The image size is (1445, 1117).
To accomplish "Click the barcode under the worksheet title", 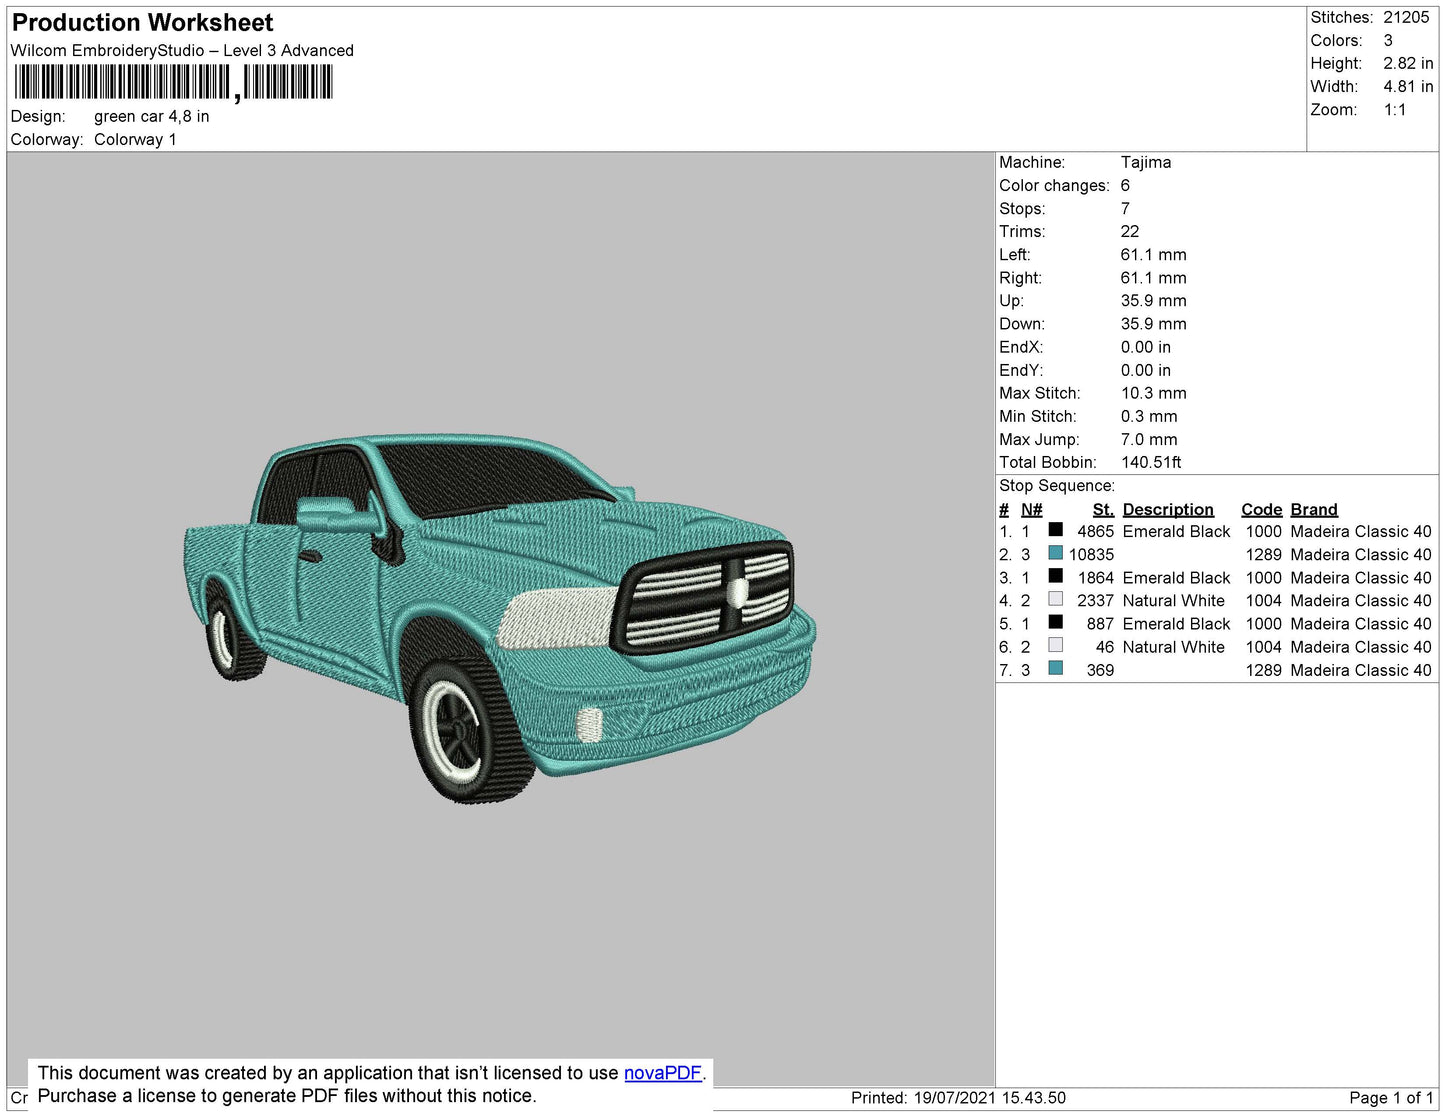I will point(173,83).
